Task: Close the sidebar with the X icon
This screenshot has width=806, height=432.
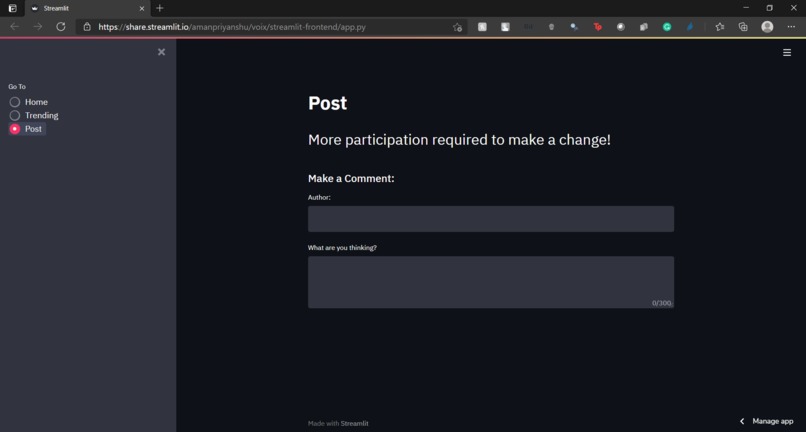Action: pyautogui.click(x=161, y=52)
